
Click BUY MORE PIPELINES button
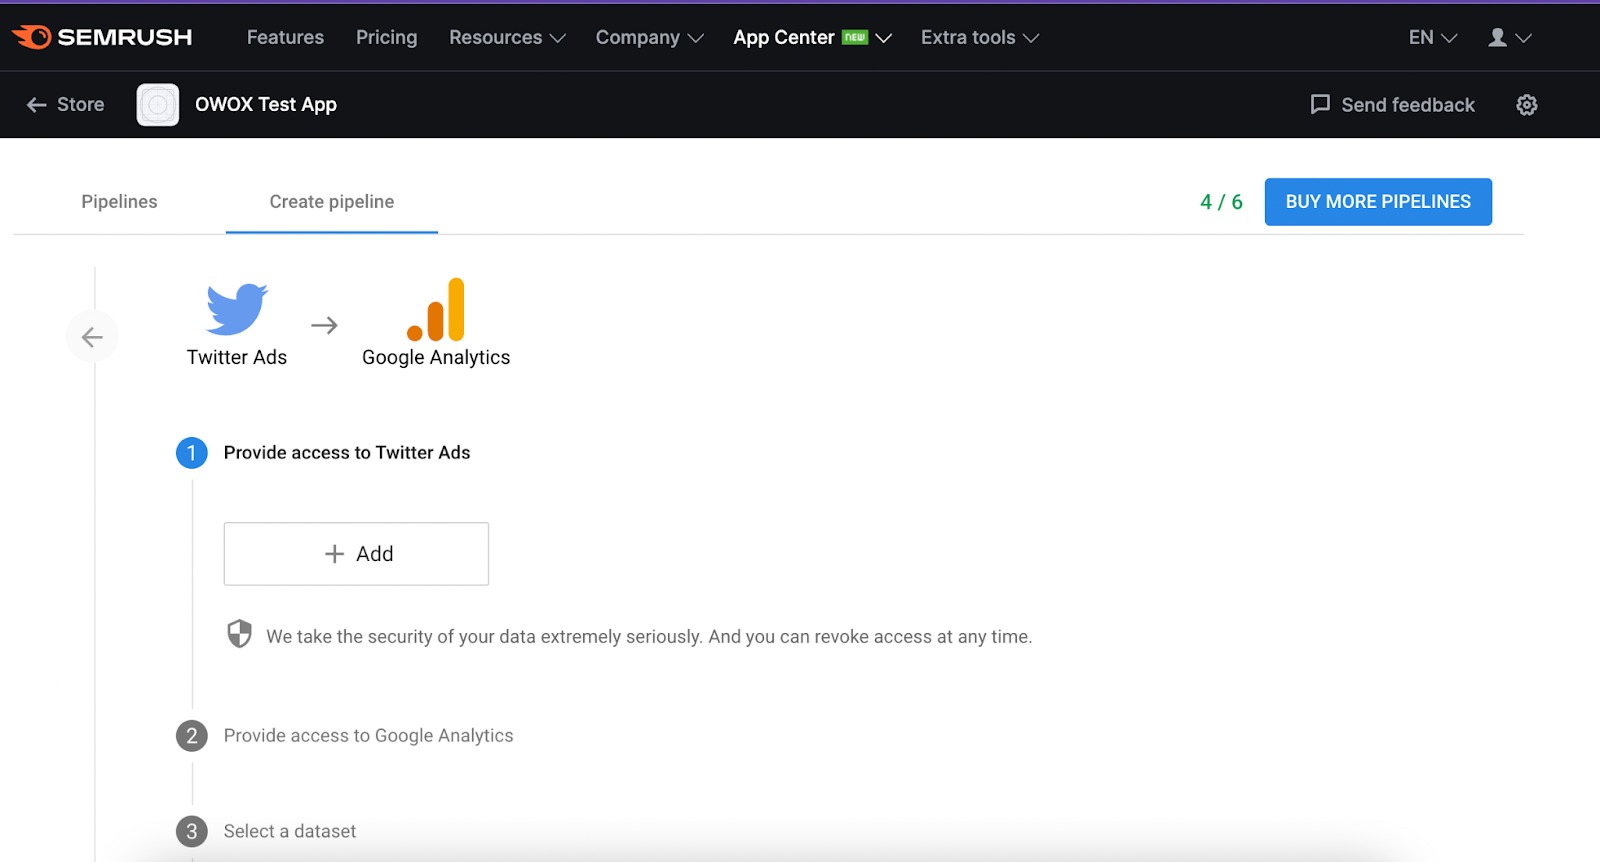(1378, 202)
